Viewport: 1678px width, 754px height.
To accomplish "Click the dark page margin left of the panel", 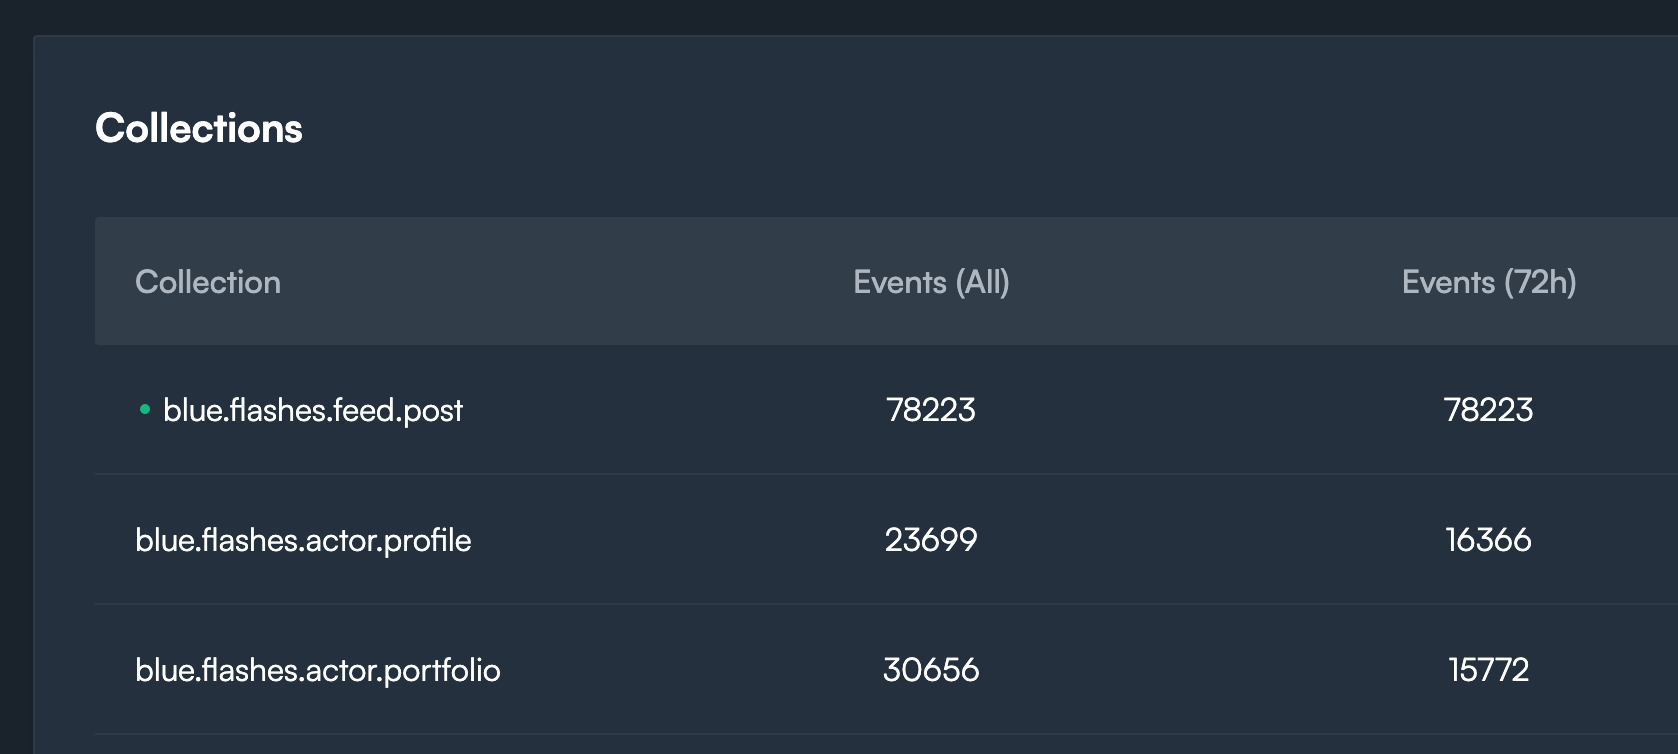I will tap(16, 400).
